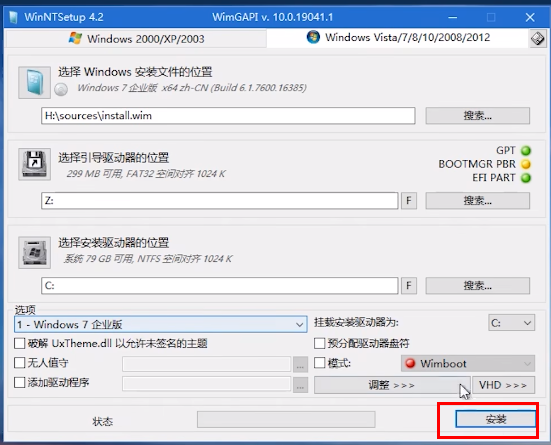This screenshot has width=551, height=445.
Task: Close the WinNTSetup window
Action: [530, 17]
